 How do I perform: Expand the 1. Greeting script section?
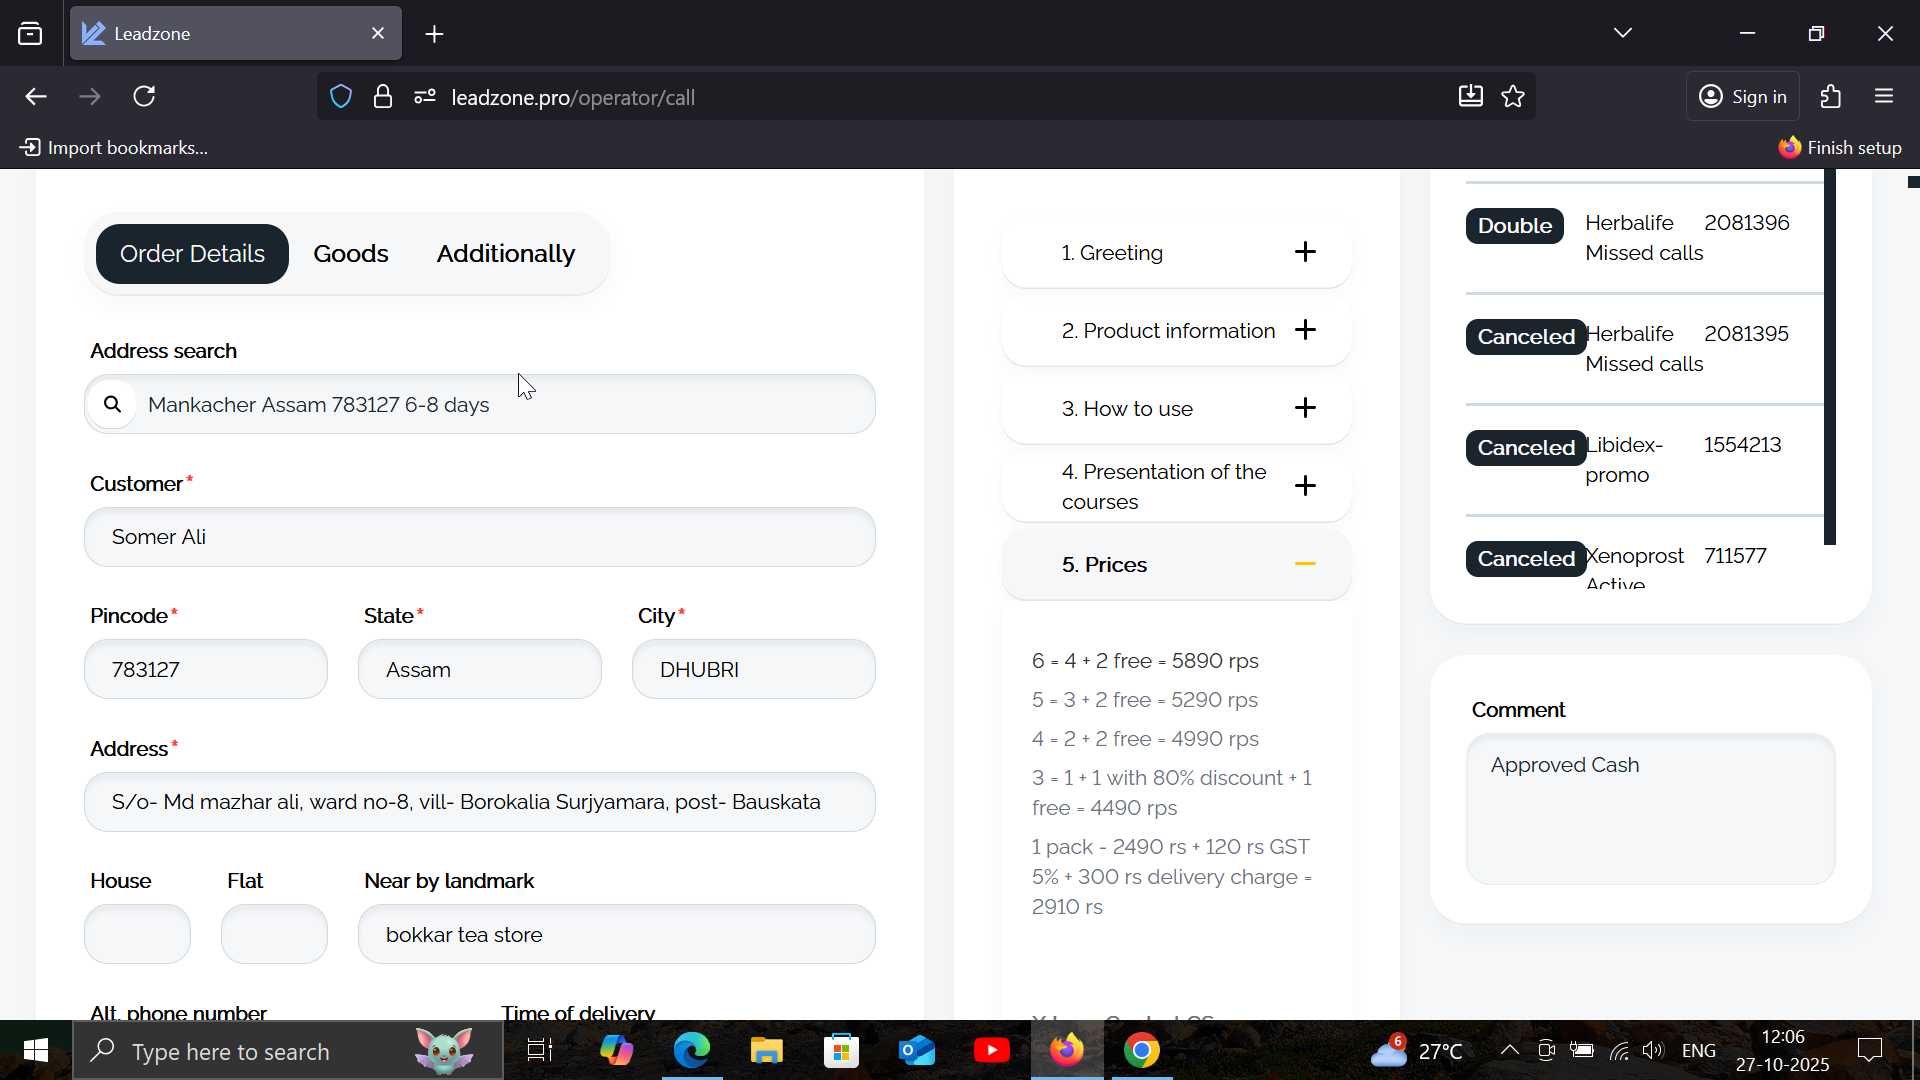[1305, 252]
